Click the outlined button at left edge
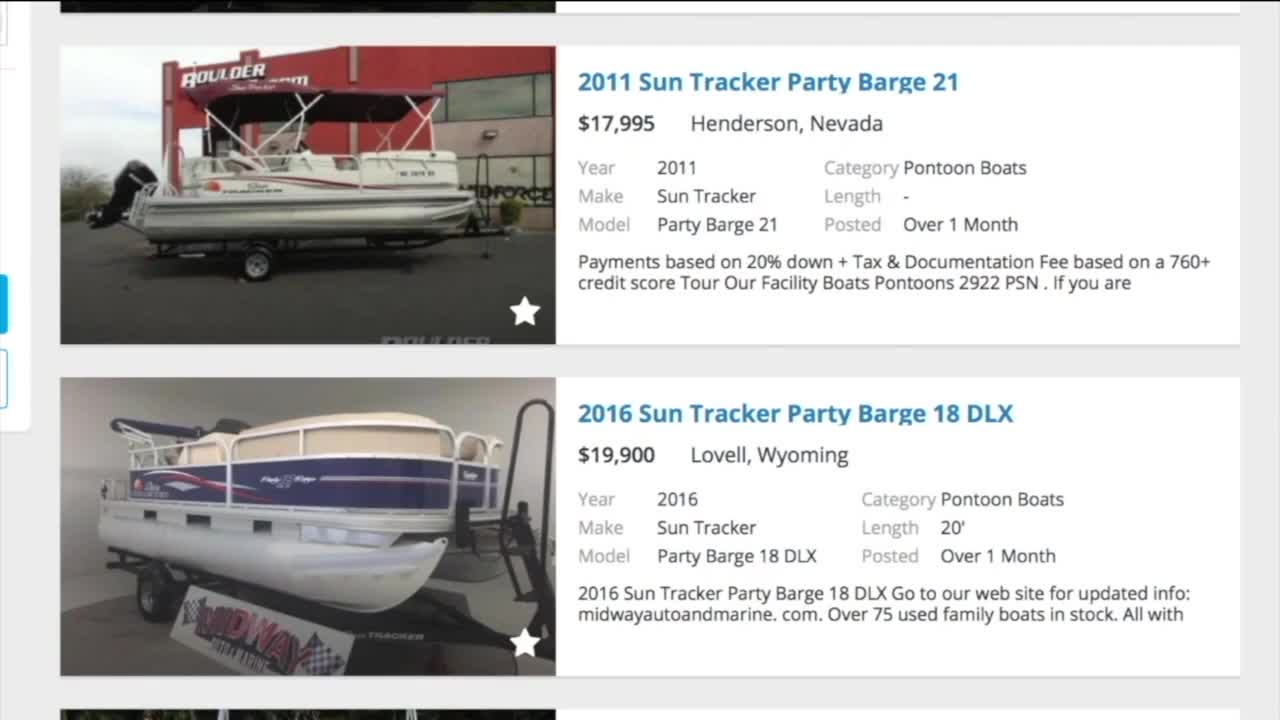This screenshot has height=720, width=1280. click(3, 379)
